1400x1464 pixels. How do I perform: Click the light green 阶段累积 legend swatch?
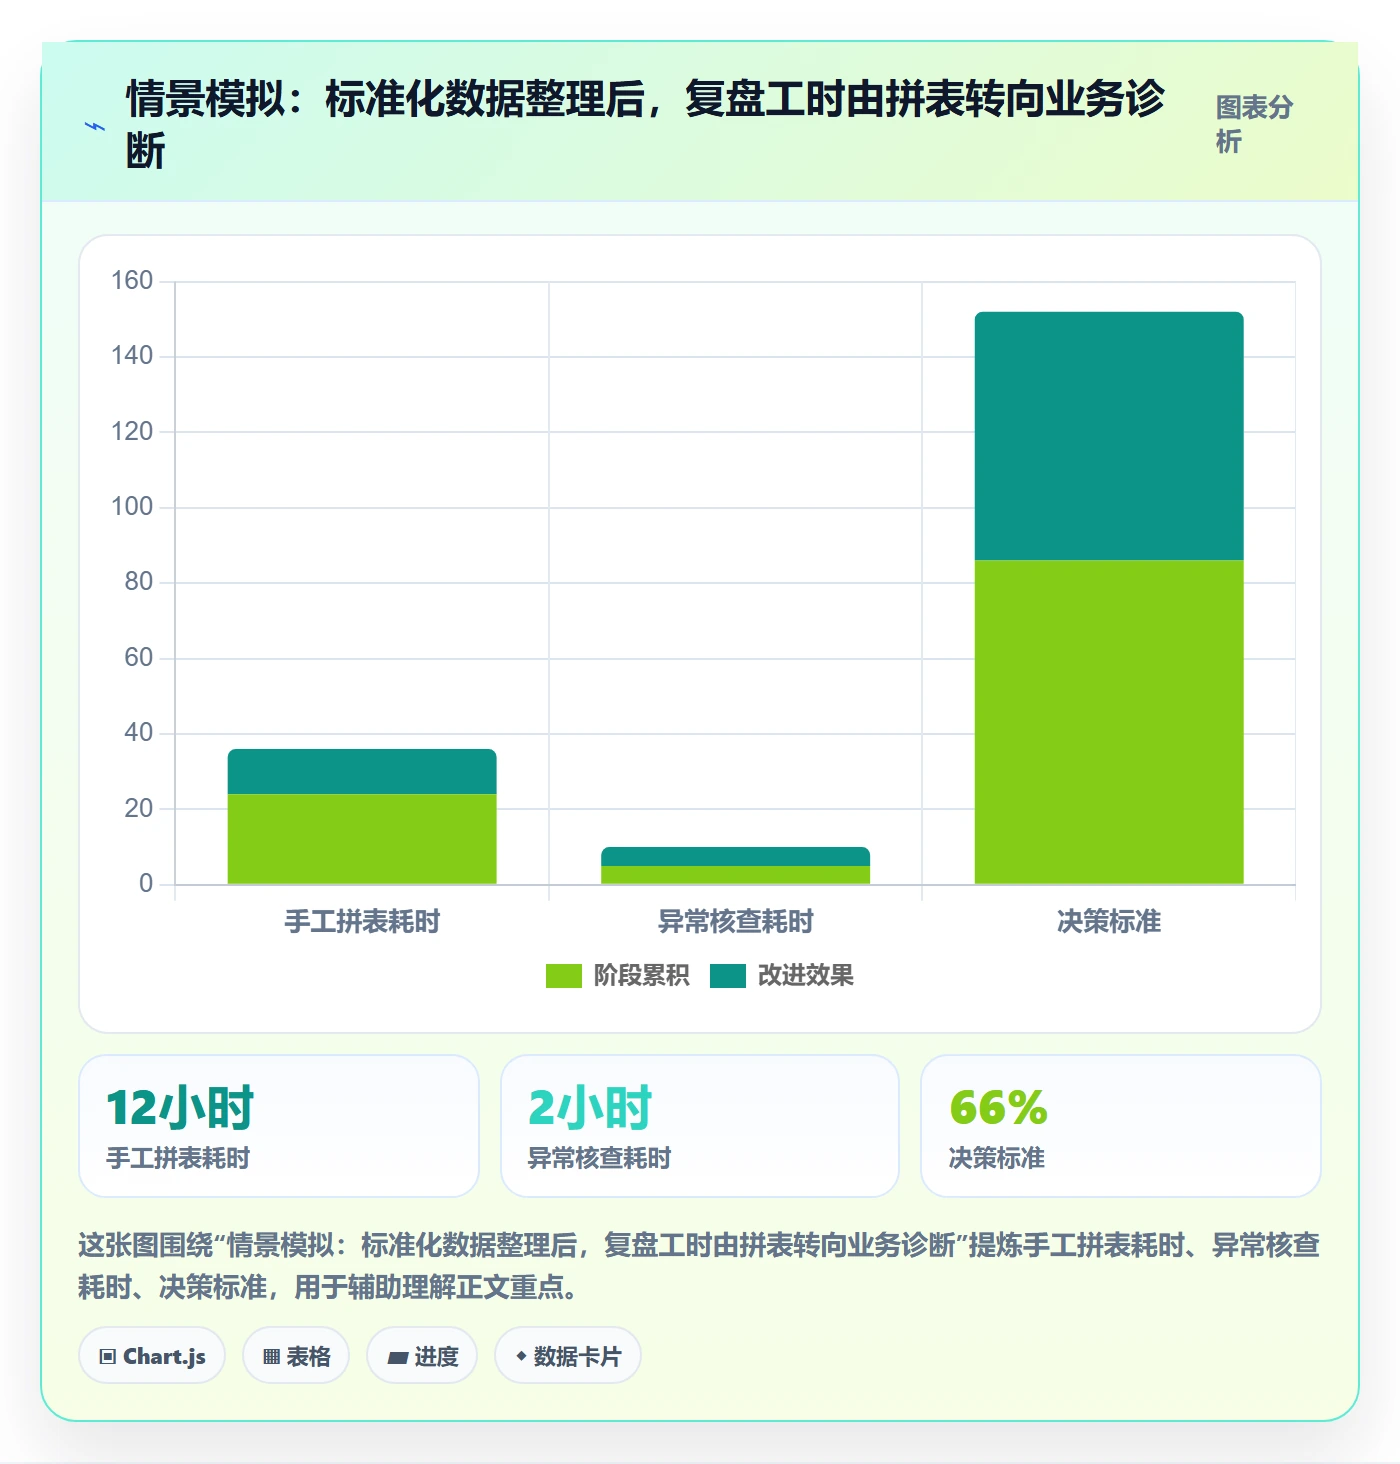pyautogui.click(x=564, y=976)
